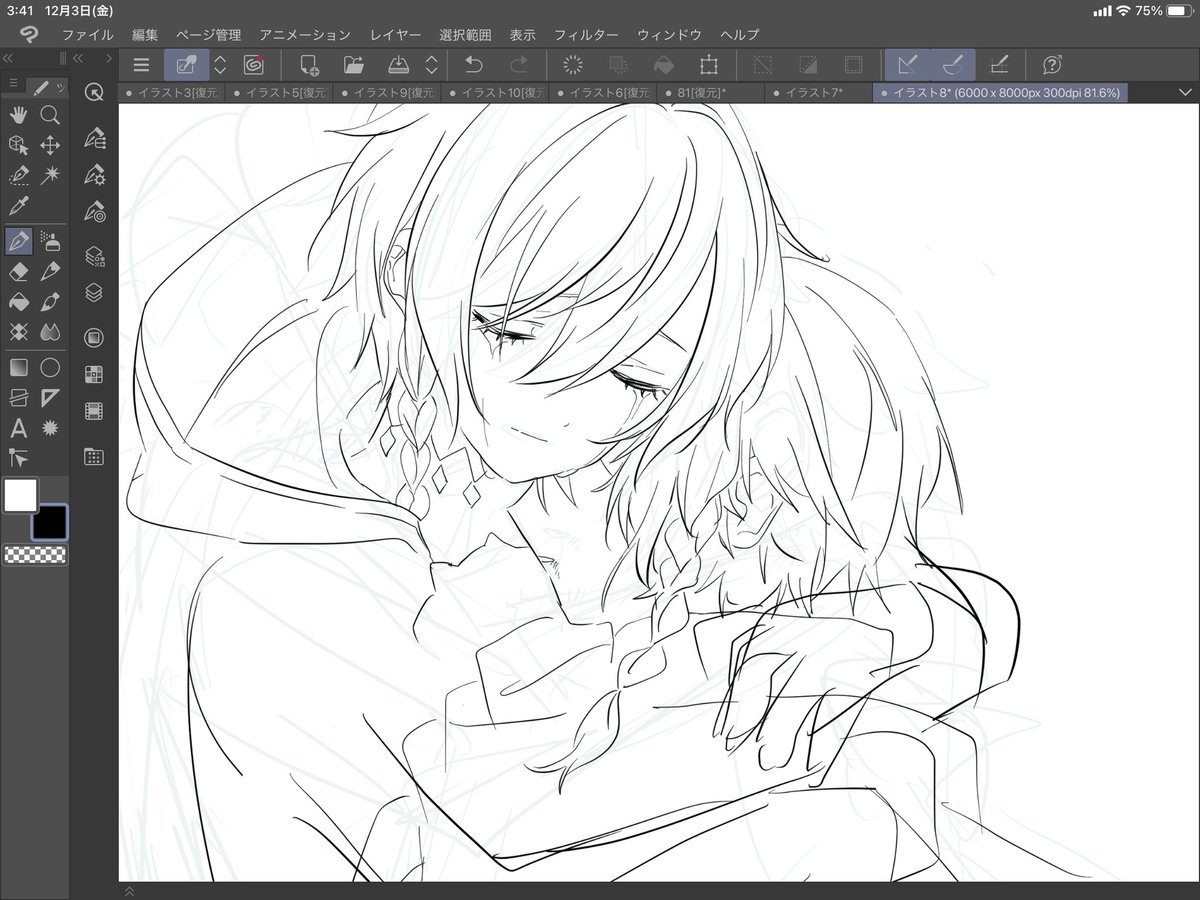Viewport: 1200px width, 900px height.
Task: Expand the bottom palette double-chevron
Action: click(129, 890)
